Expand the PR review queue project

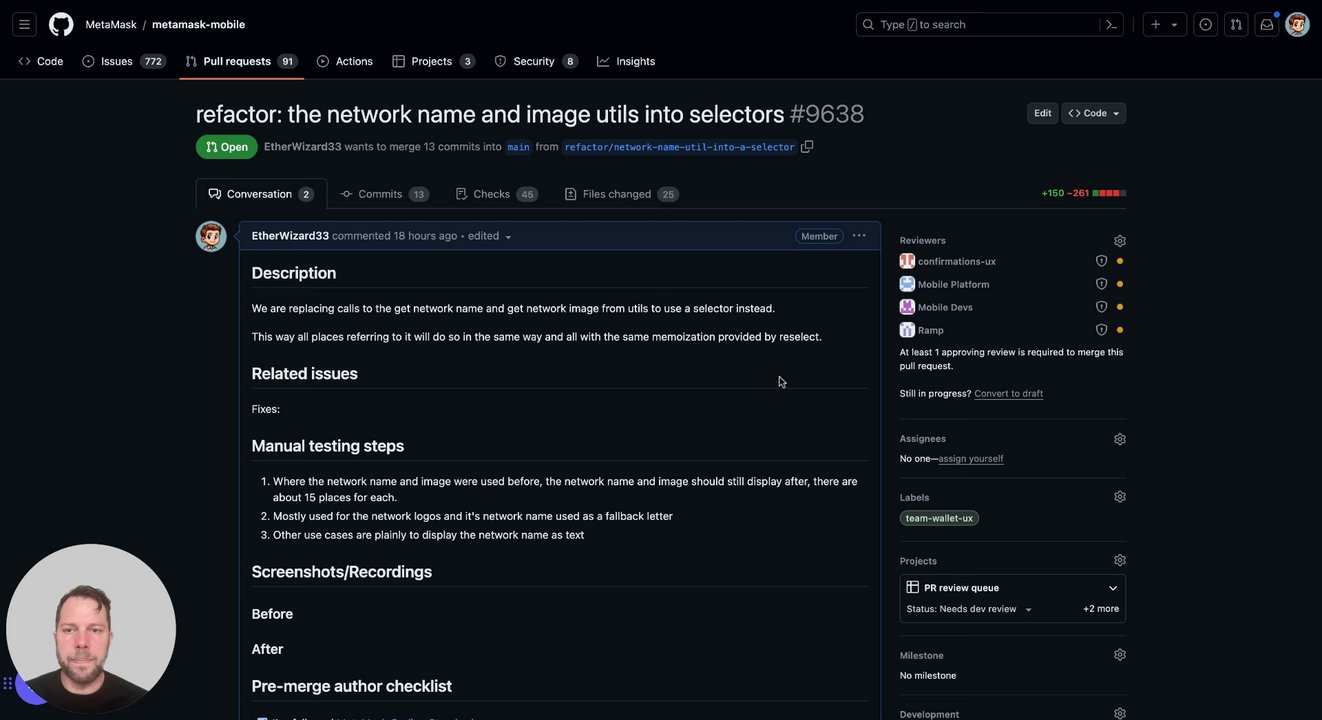(1113, 588)
